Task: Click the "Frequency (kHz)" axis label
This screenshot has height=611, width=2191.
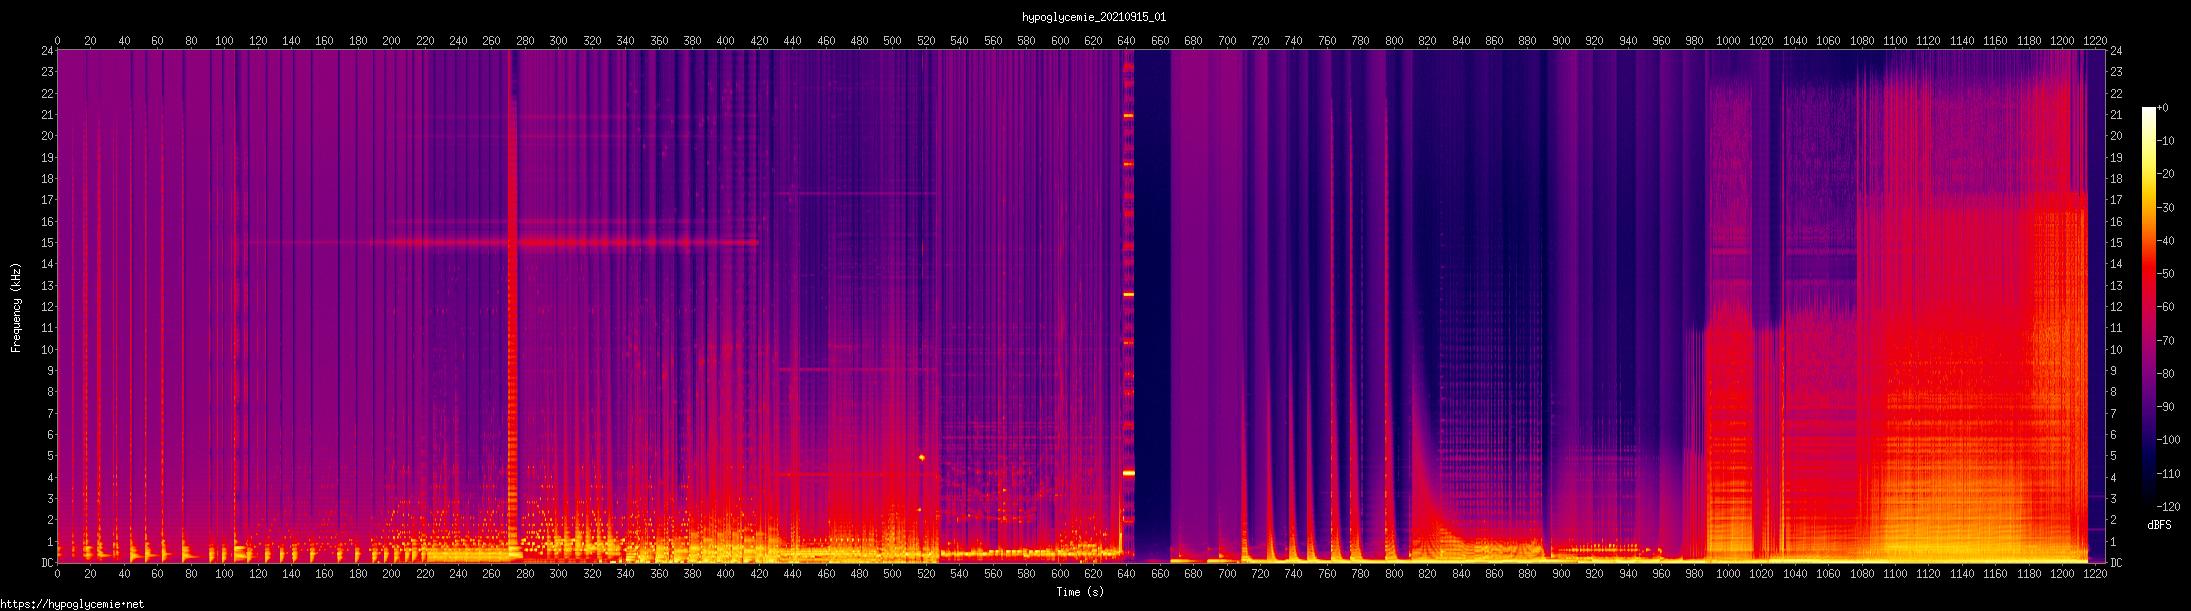Action: [16, 308]
